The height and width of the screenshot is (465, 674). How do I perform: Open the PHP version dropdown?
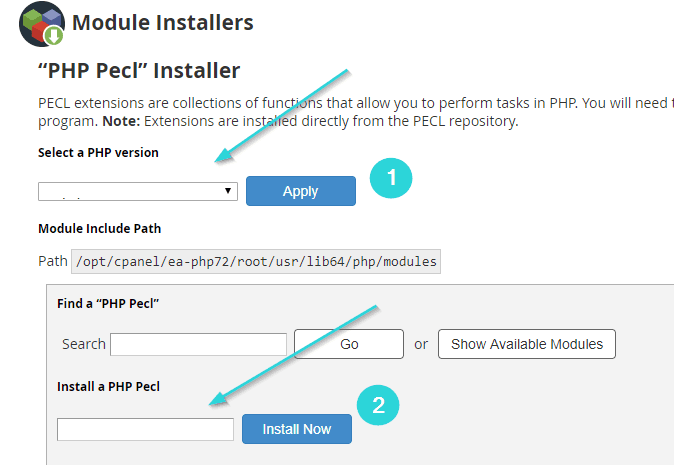tap(138, 191)
